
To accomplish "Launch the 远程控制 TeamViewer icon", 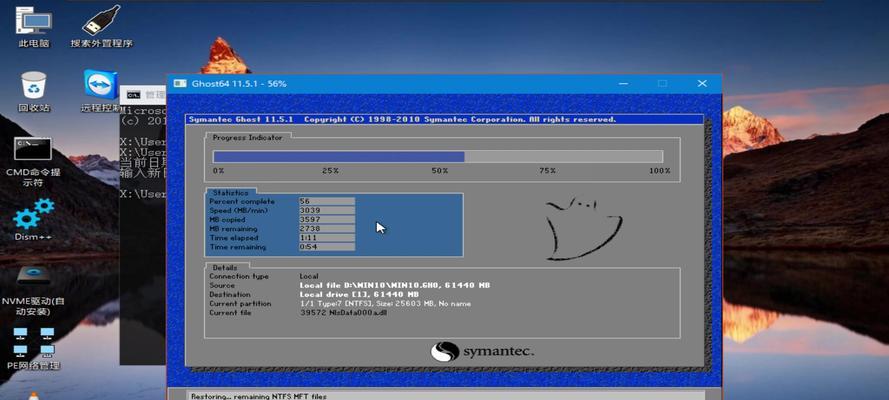I will [100, 91].
